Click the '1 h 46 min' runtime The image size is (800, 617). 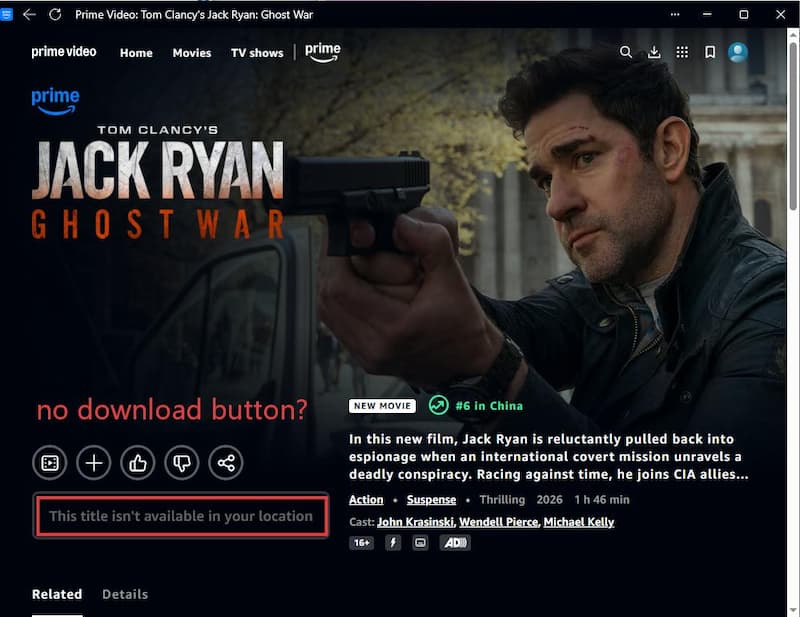click(602, 500)
